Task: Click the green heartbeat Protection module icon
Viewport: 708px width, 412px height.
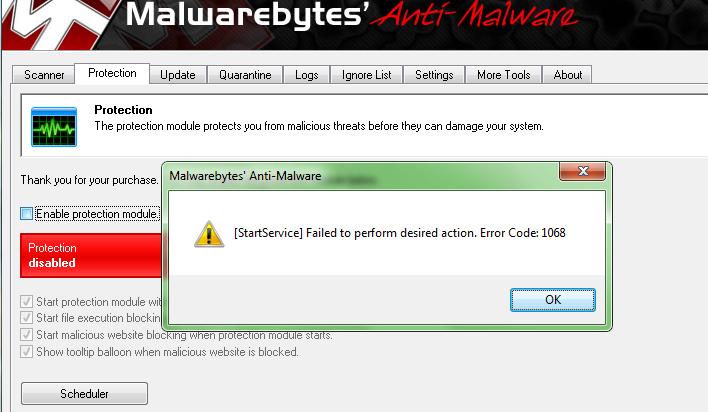Action: click(x=54, y=127)
